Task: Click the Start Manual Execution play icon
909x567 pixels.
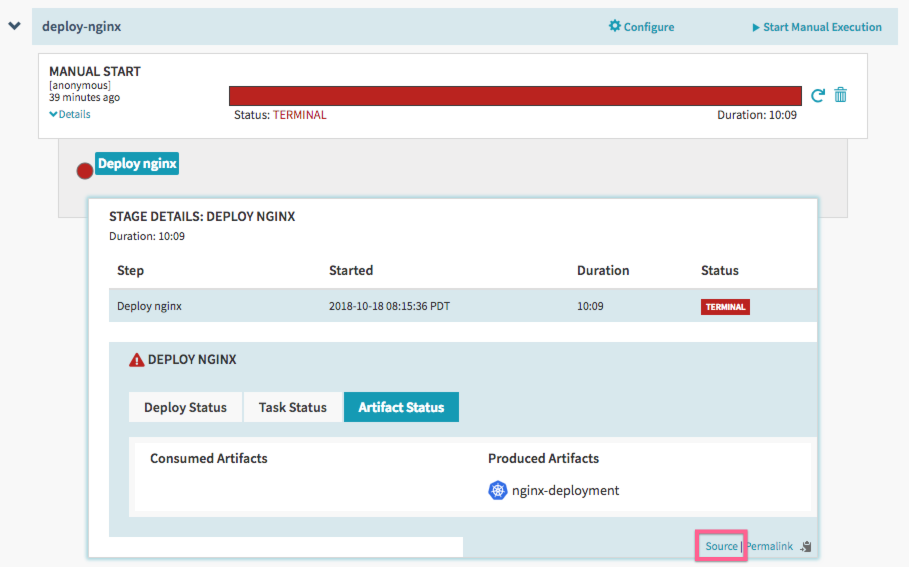Action: pos(756,27)
